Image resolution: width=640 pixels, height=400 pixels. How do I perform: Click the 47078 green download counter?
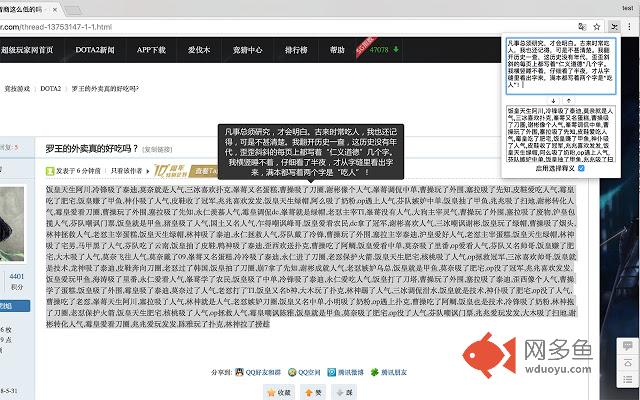click(384, 50)
